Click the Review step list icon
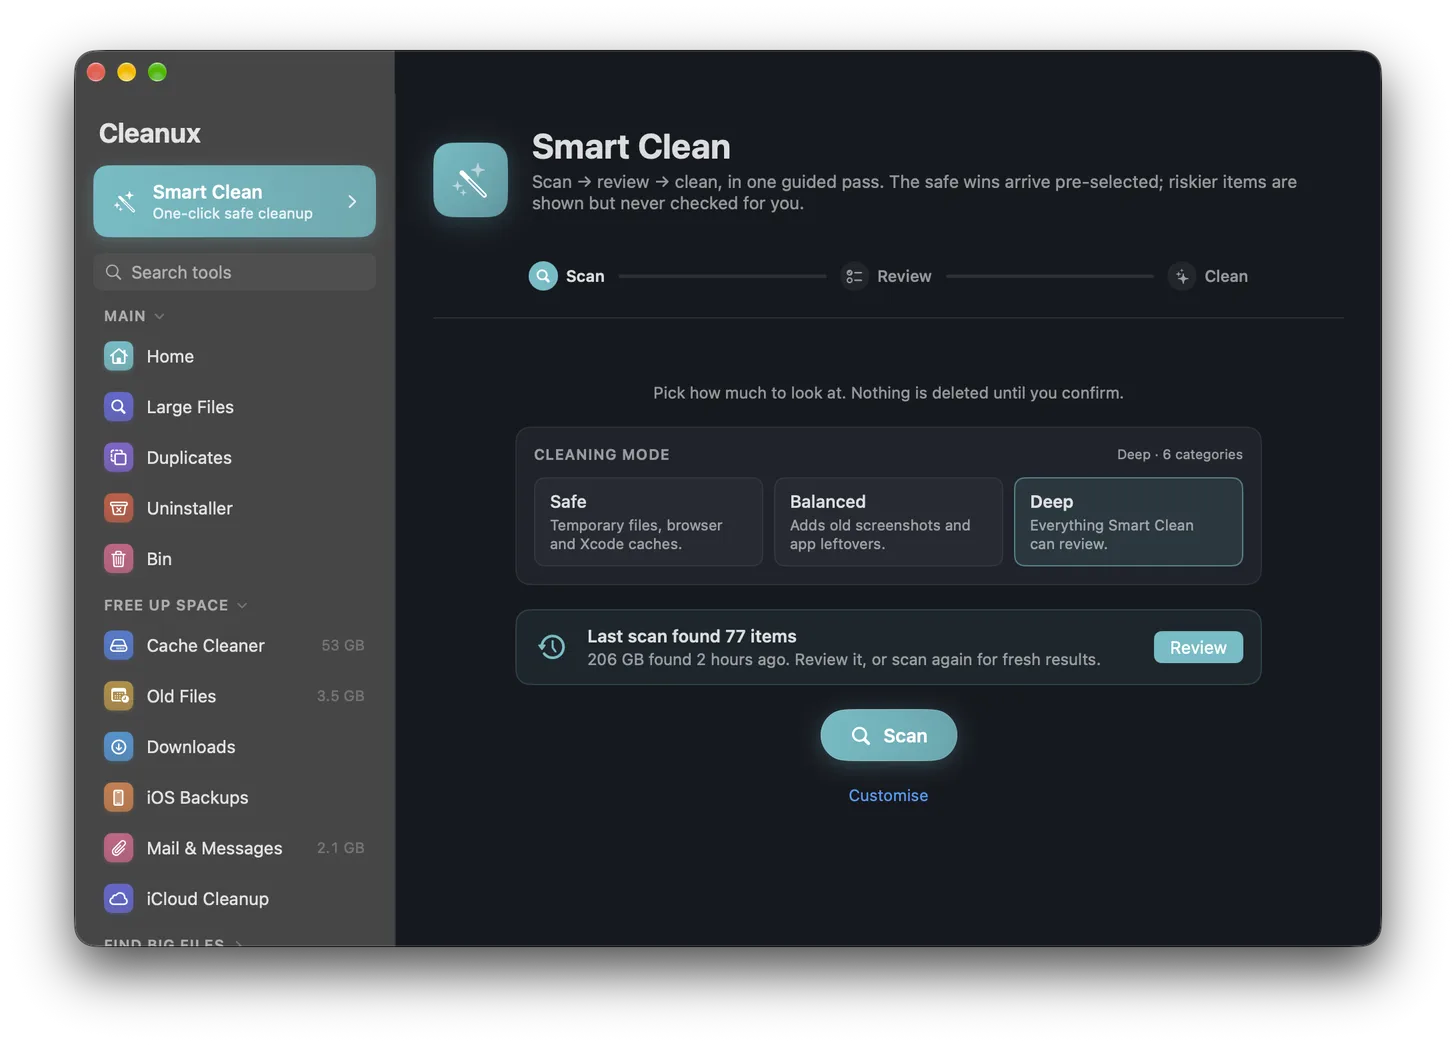The image size is (1456, 1045). [854, 276]
